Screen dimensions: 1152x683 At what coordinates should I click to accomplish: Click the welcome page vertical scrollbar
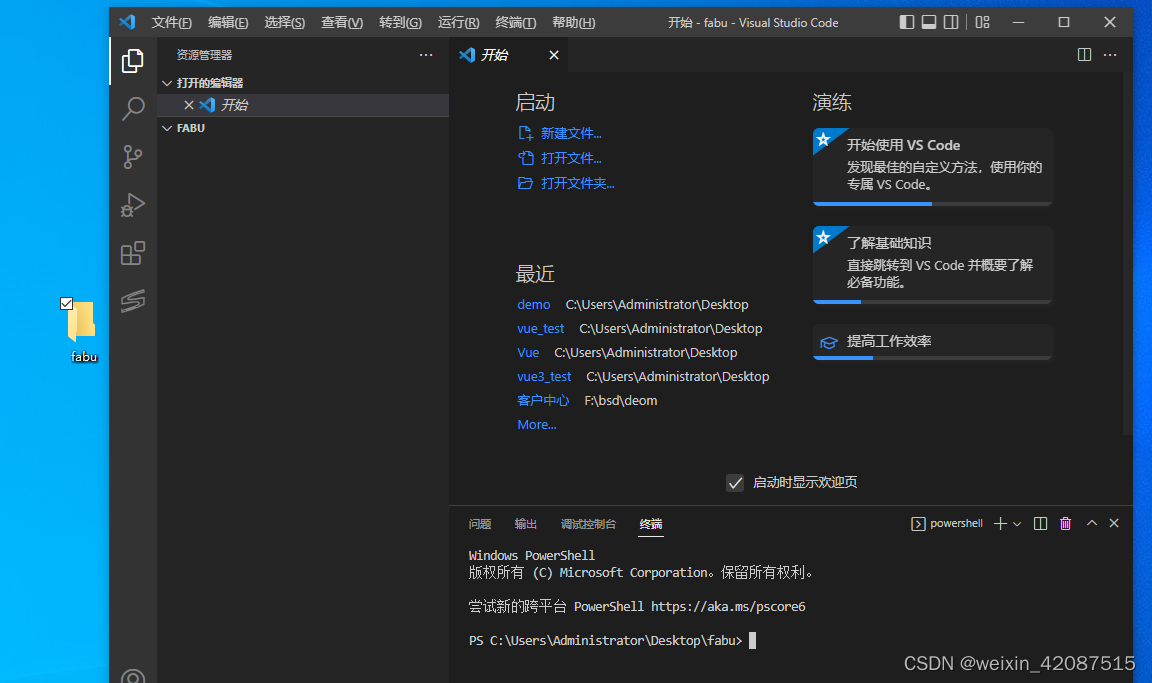(x=1127, y=253)
